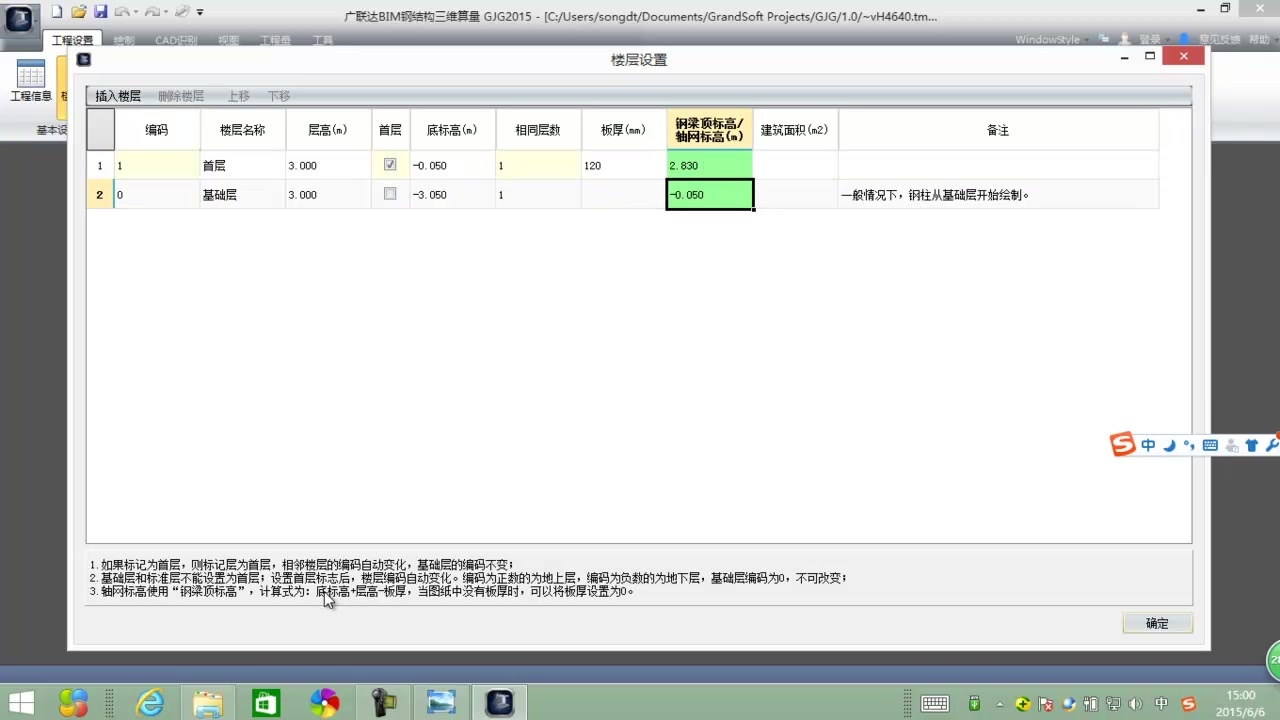Click the safely remove USB tray icon
This screenshot has height=720, width=1280.
[x=975, y=704]
